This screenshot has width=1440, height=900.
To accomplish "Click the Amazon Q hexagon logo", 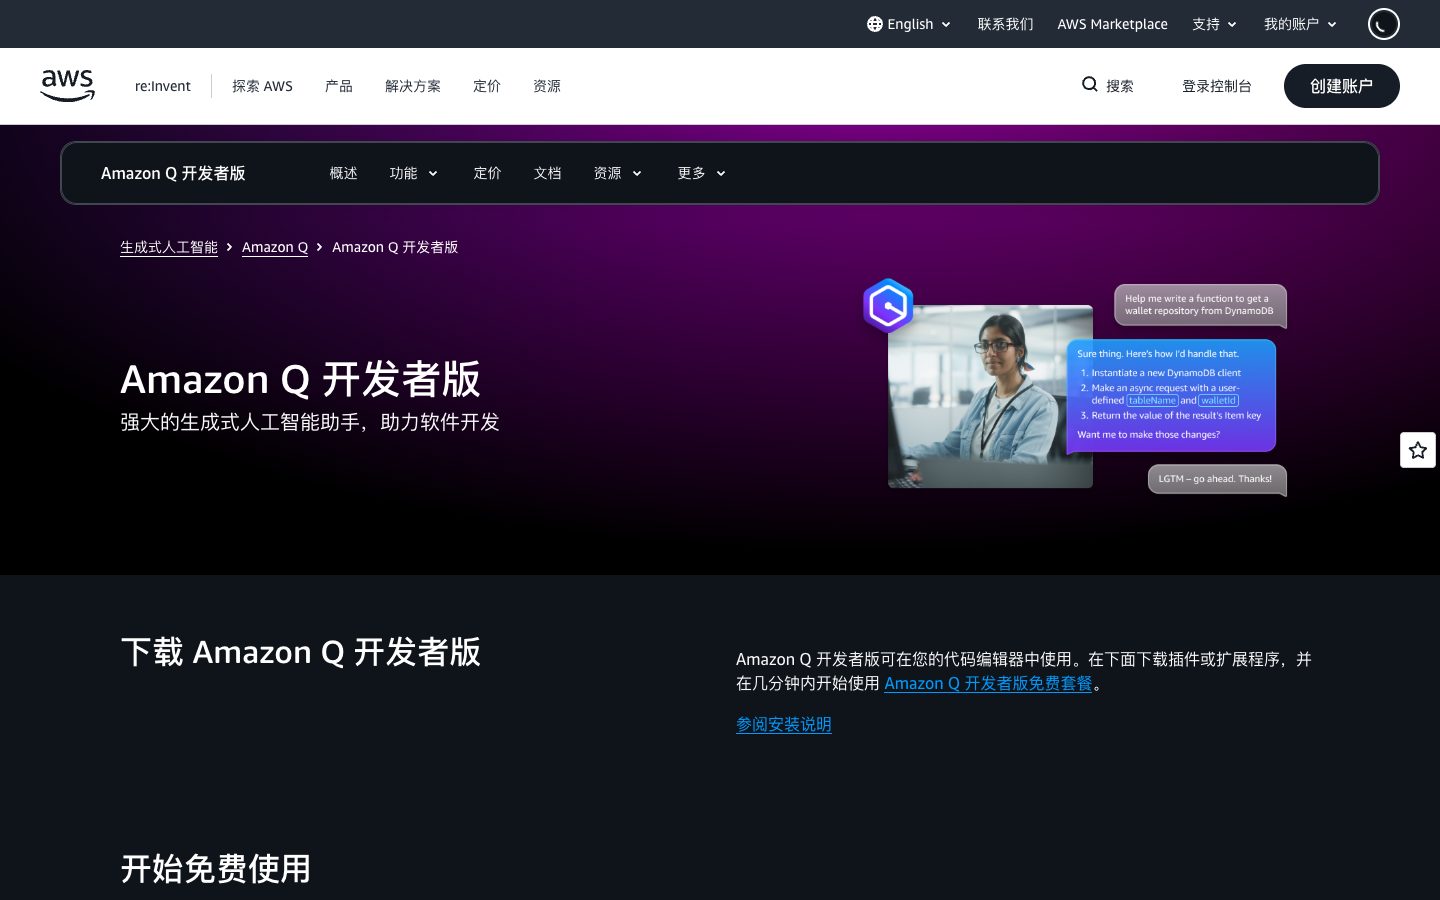I will (888, 305).
